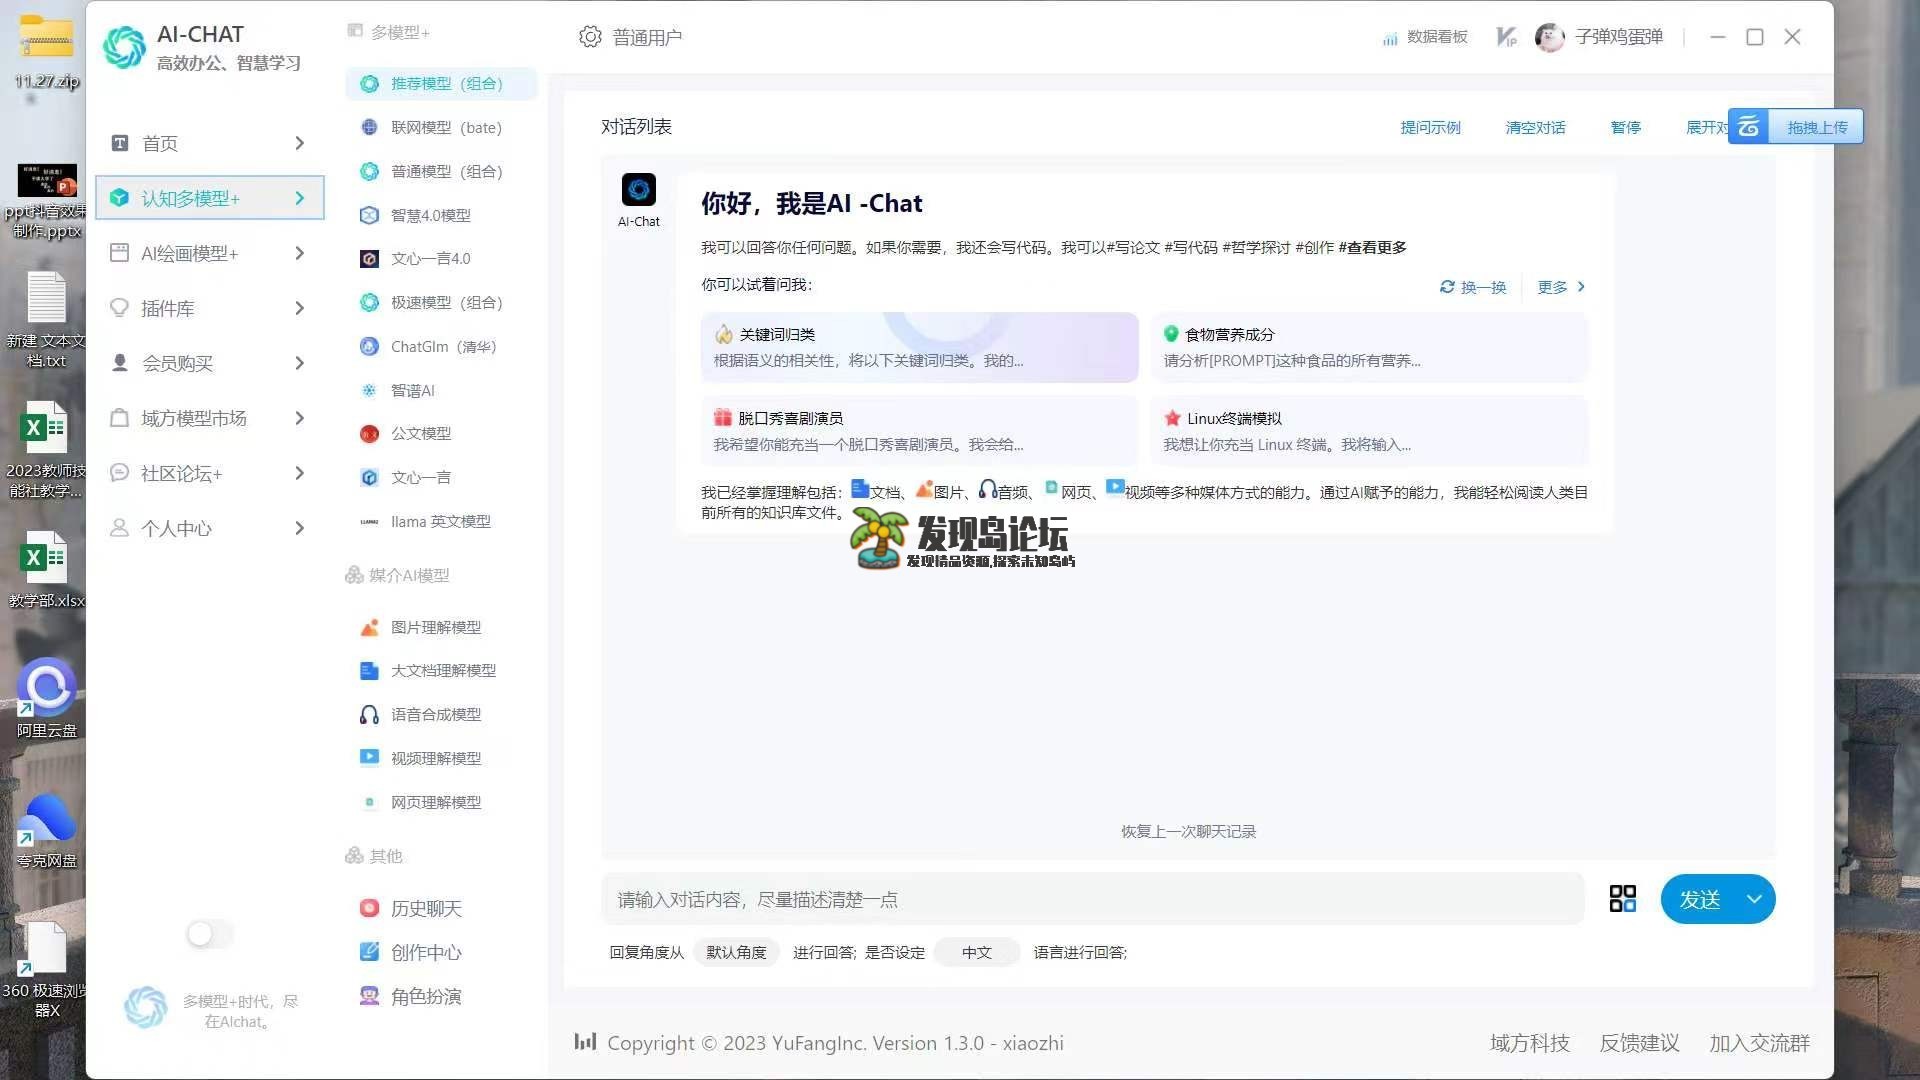
Task: Expand the AI绘画模型+ chevron
Action: [299, 253]
